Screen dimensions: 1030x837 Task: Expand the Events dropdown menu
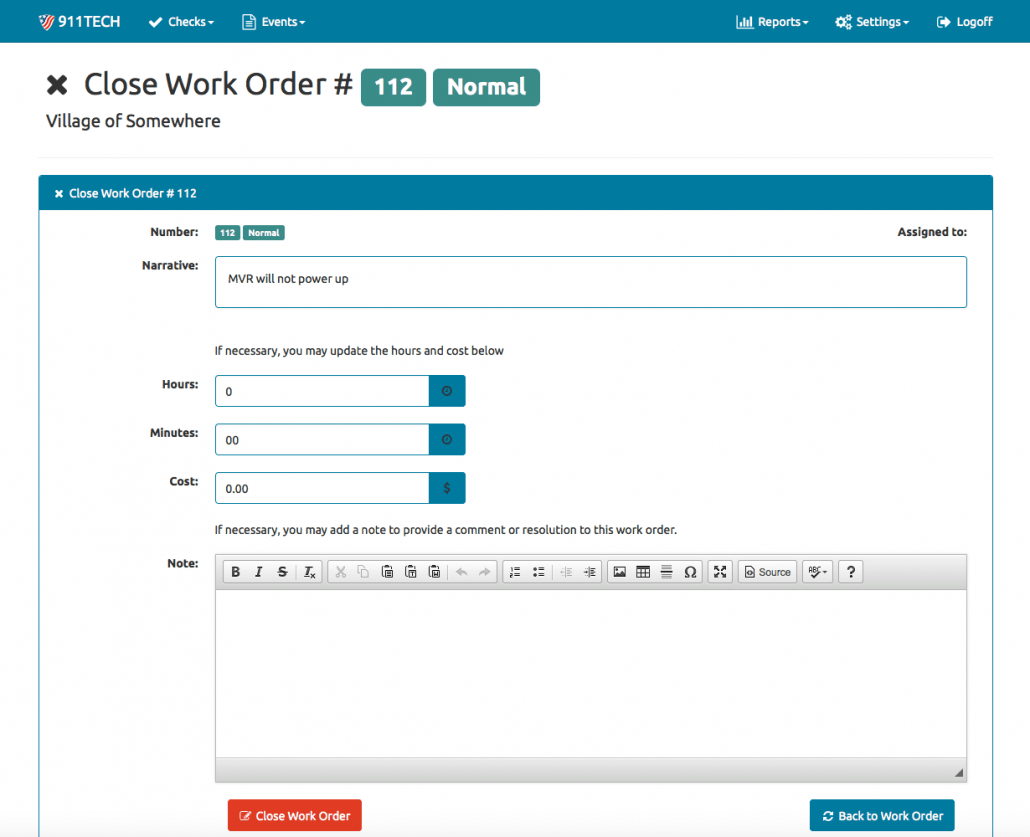273,21
